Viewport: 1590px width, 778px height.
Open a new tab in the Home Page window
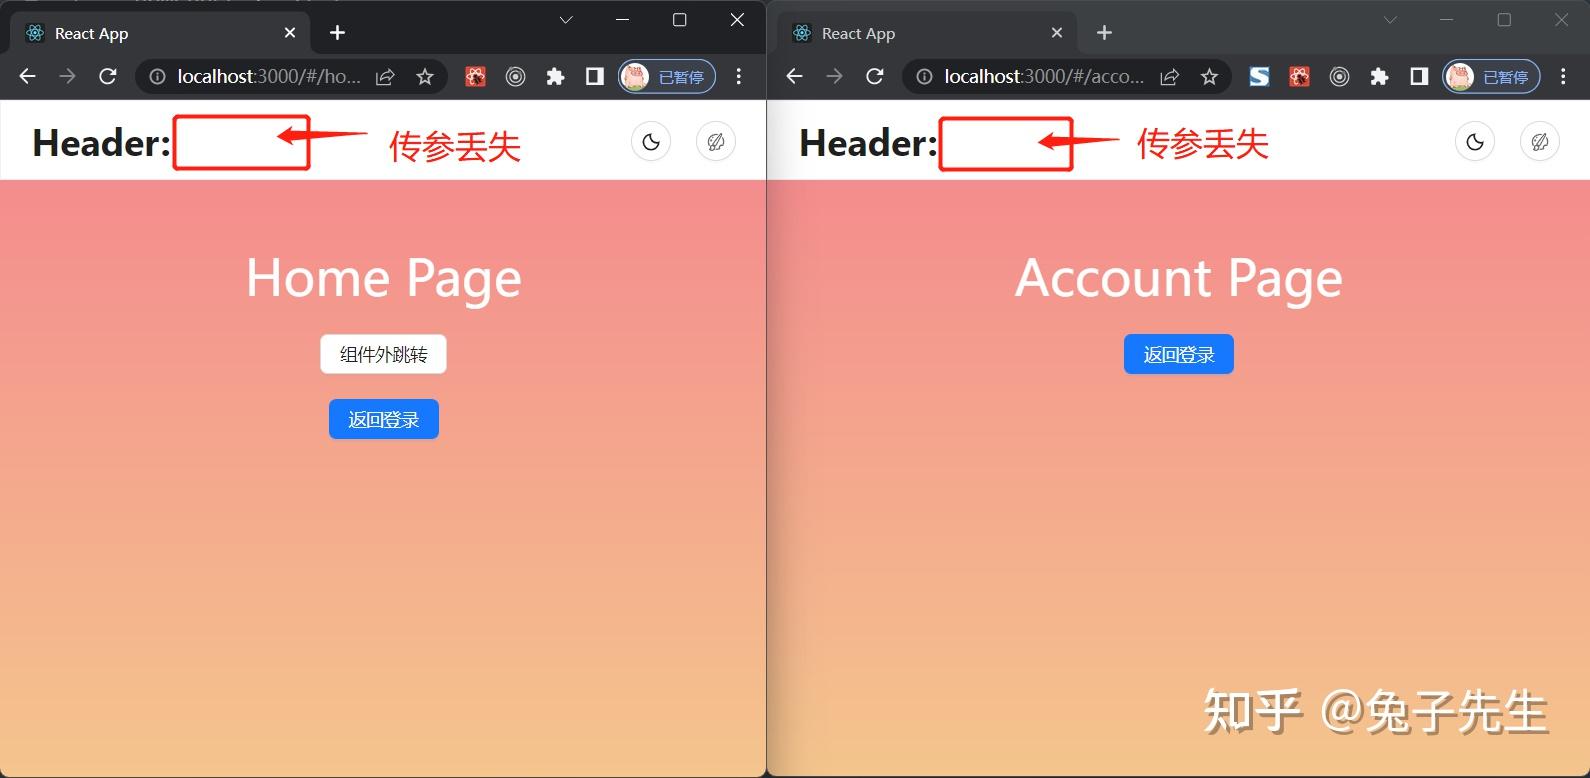pos(338,33)
